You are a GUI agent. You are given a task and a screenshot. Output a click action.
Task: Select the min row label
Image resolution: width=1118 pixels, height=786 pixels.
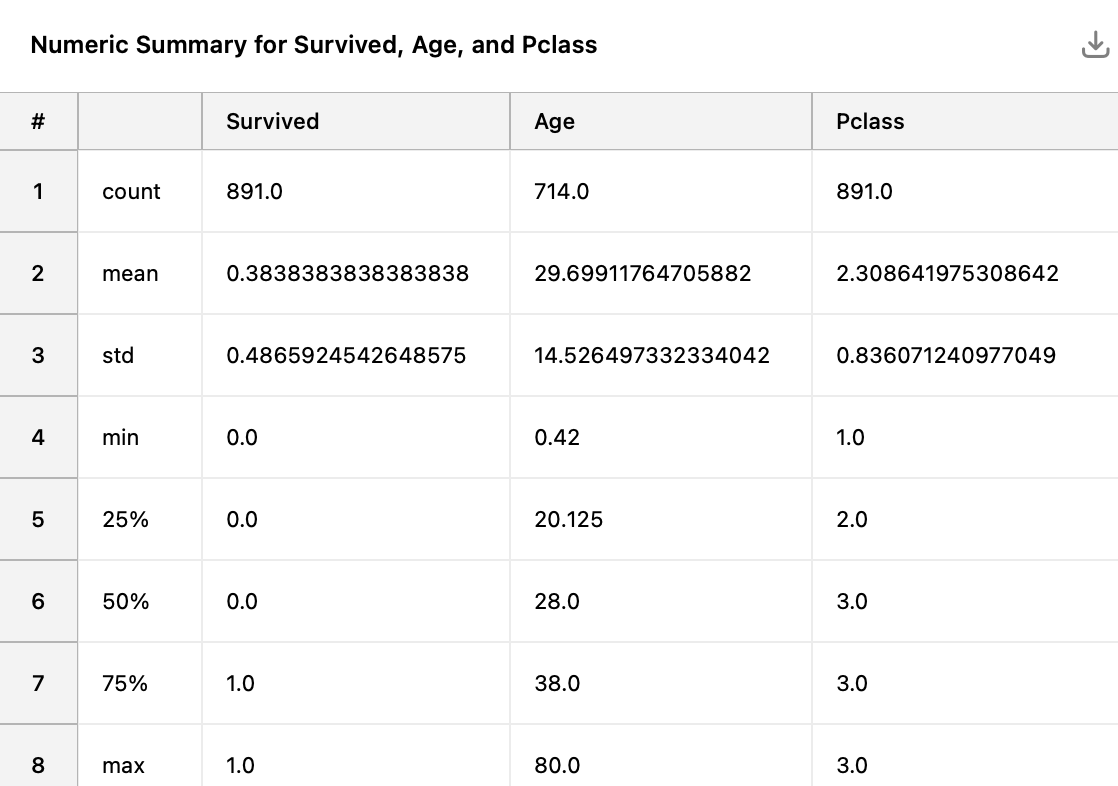point(119,437)
